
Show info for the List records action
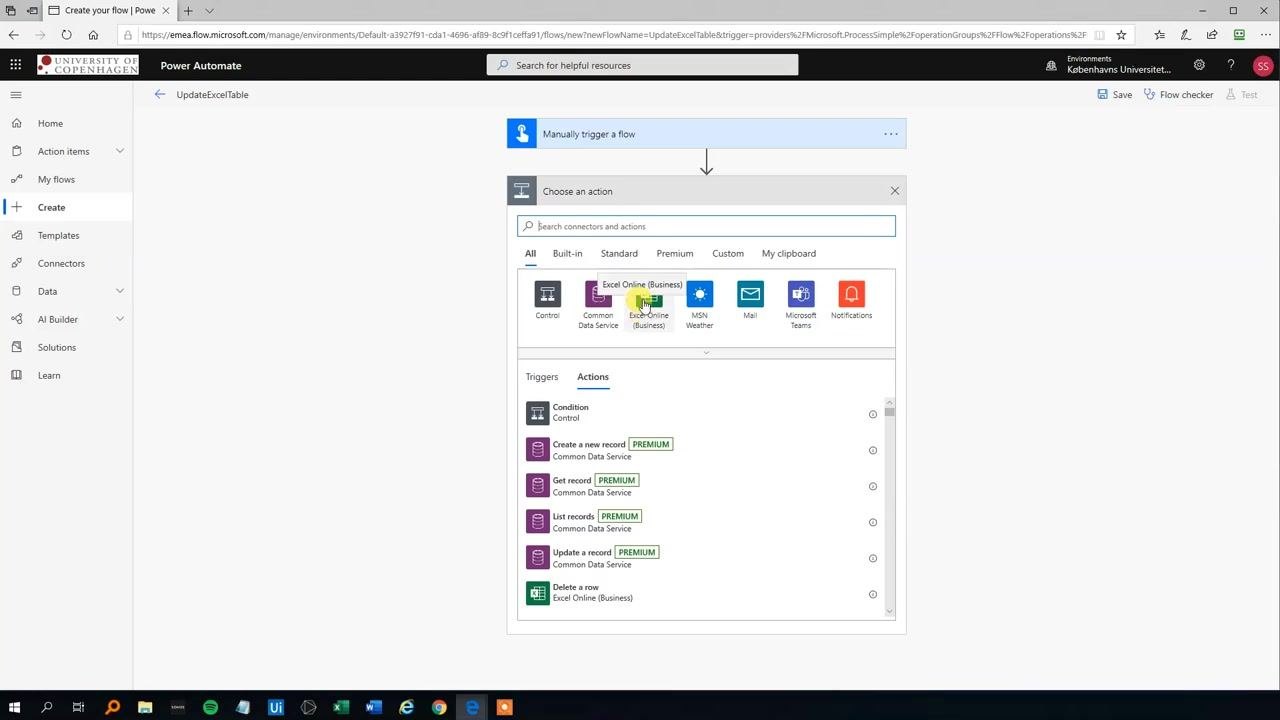tap(872, 522)
